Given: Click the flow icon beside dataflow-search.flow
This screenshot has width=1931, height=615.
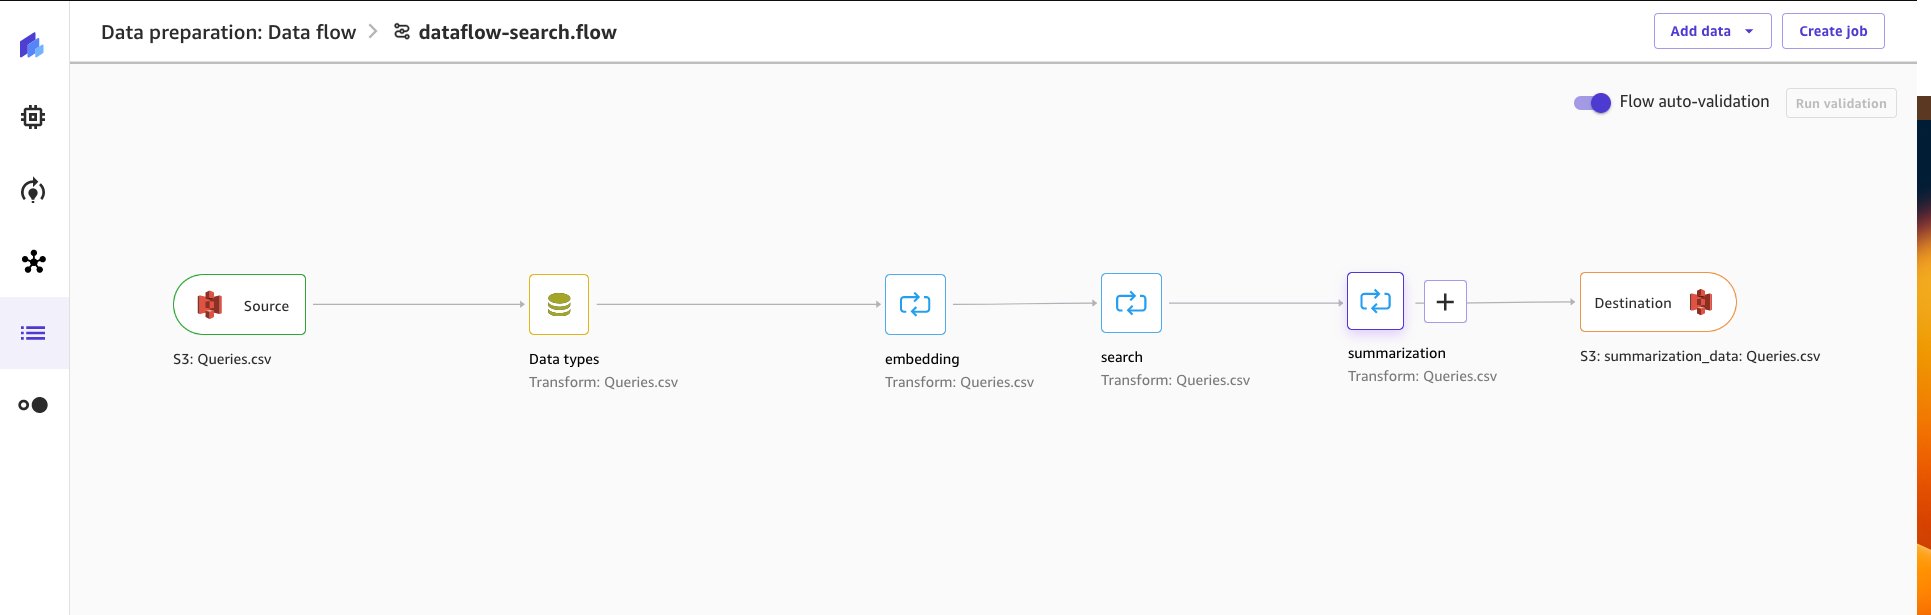Looking at the screenshot, I should coord(402,32).
